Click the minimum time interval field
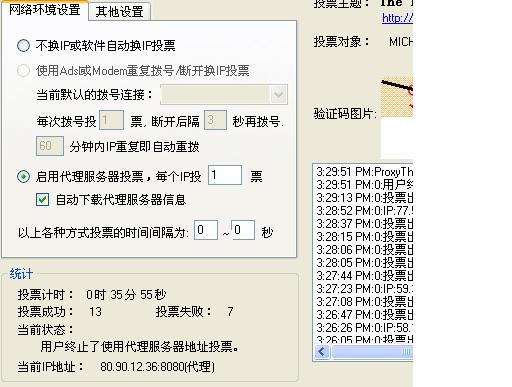Image resolution: width=512 pixels, height=387 pixels. (x=206, y=230)
